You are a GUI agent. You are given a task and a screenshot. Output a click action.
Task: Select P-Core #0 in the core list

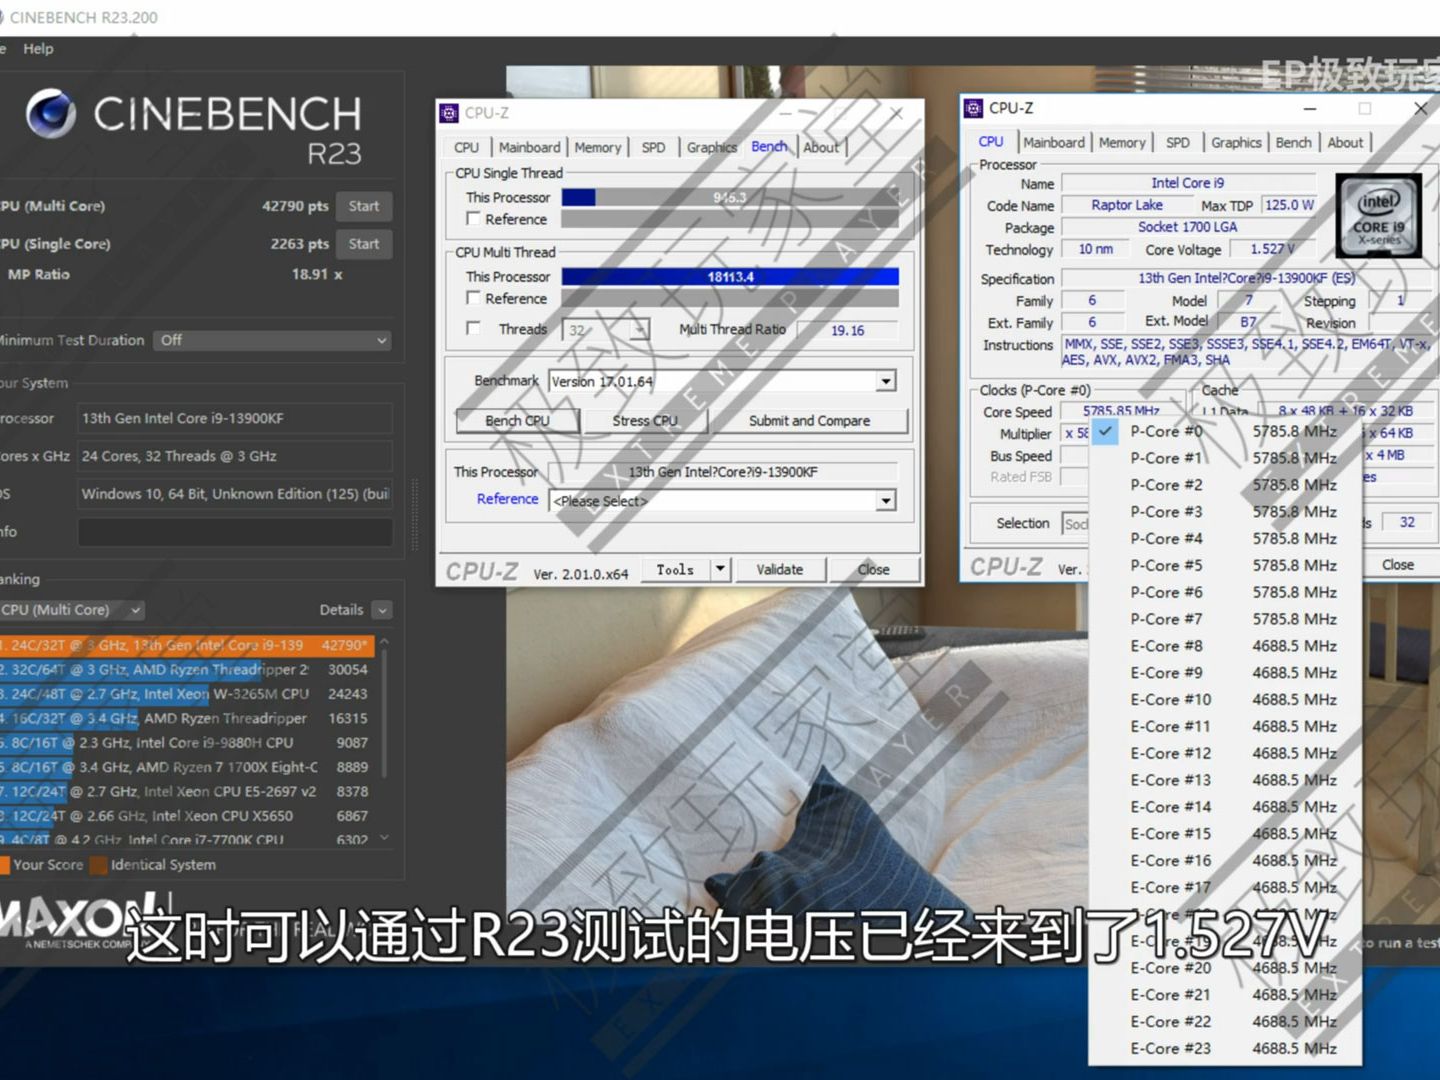click(x=1225, y=431)
